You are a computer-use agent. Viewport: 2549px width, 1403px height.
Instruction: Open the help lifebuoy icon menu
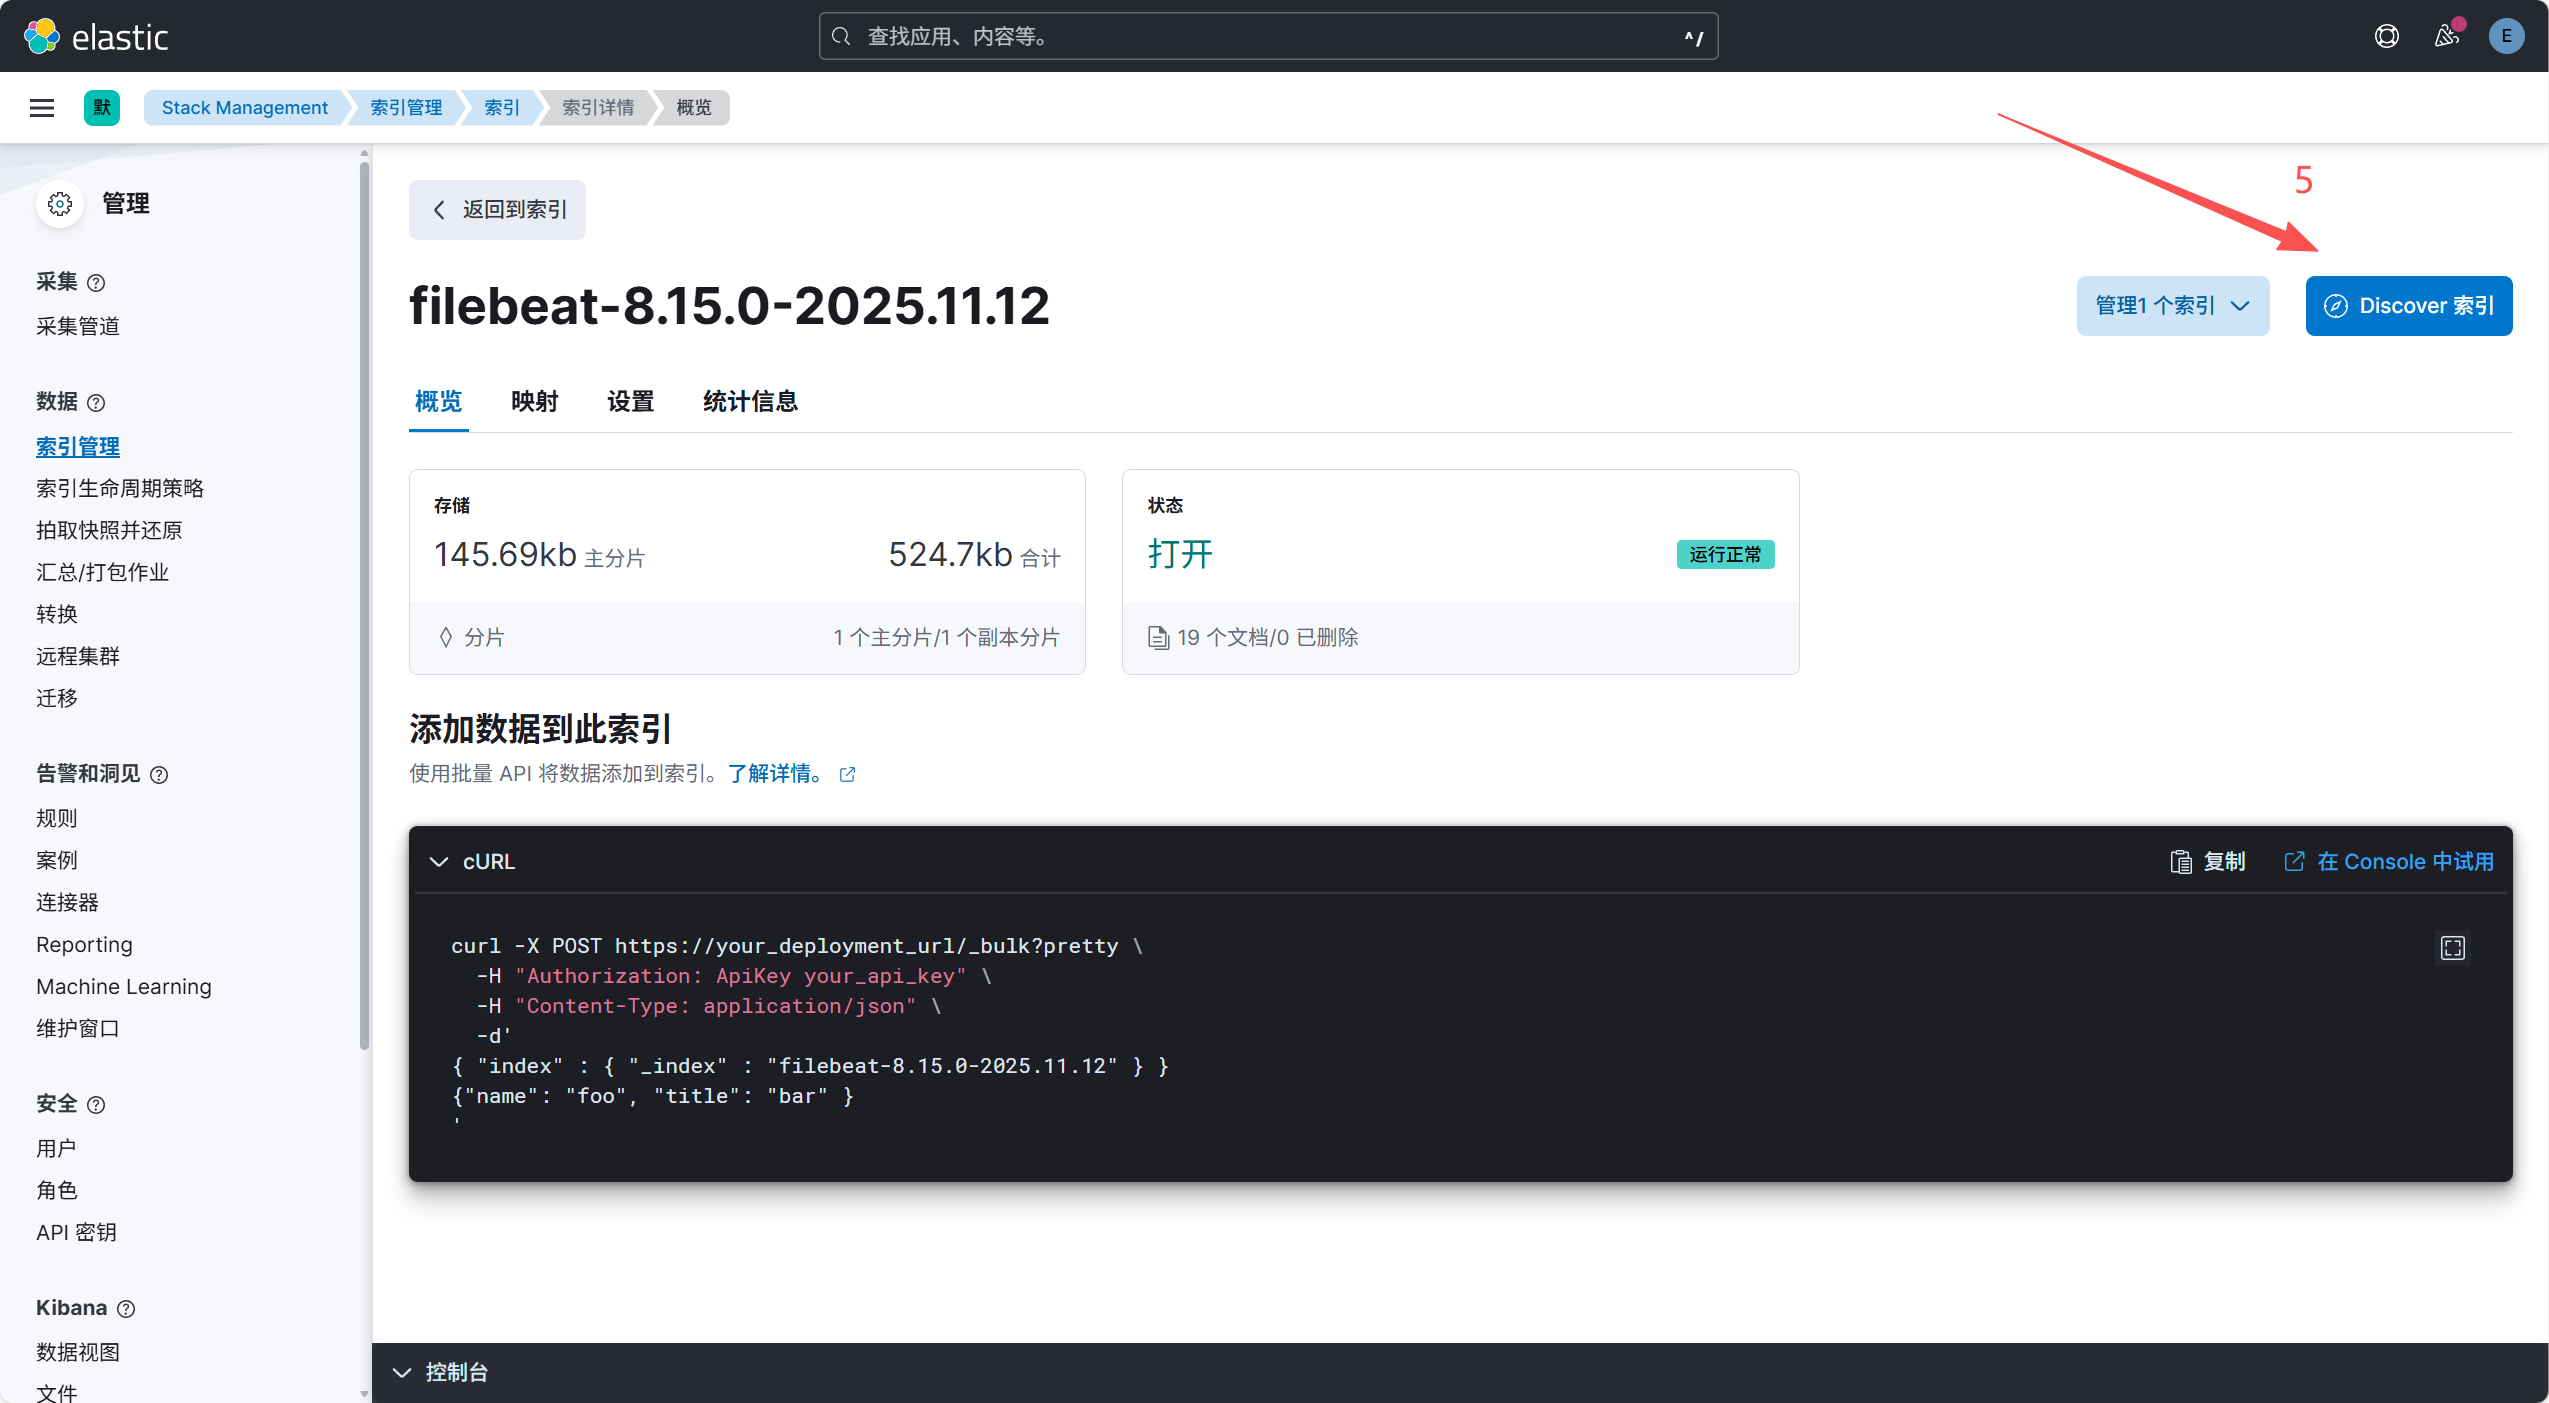point(2386,36)
